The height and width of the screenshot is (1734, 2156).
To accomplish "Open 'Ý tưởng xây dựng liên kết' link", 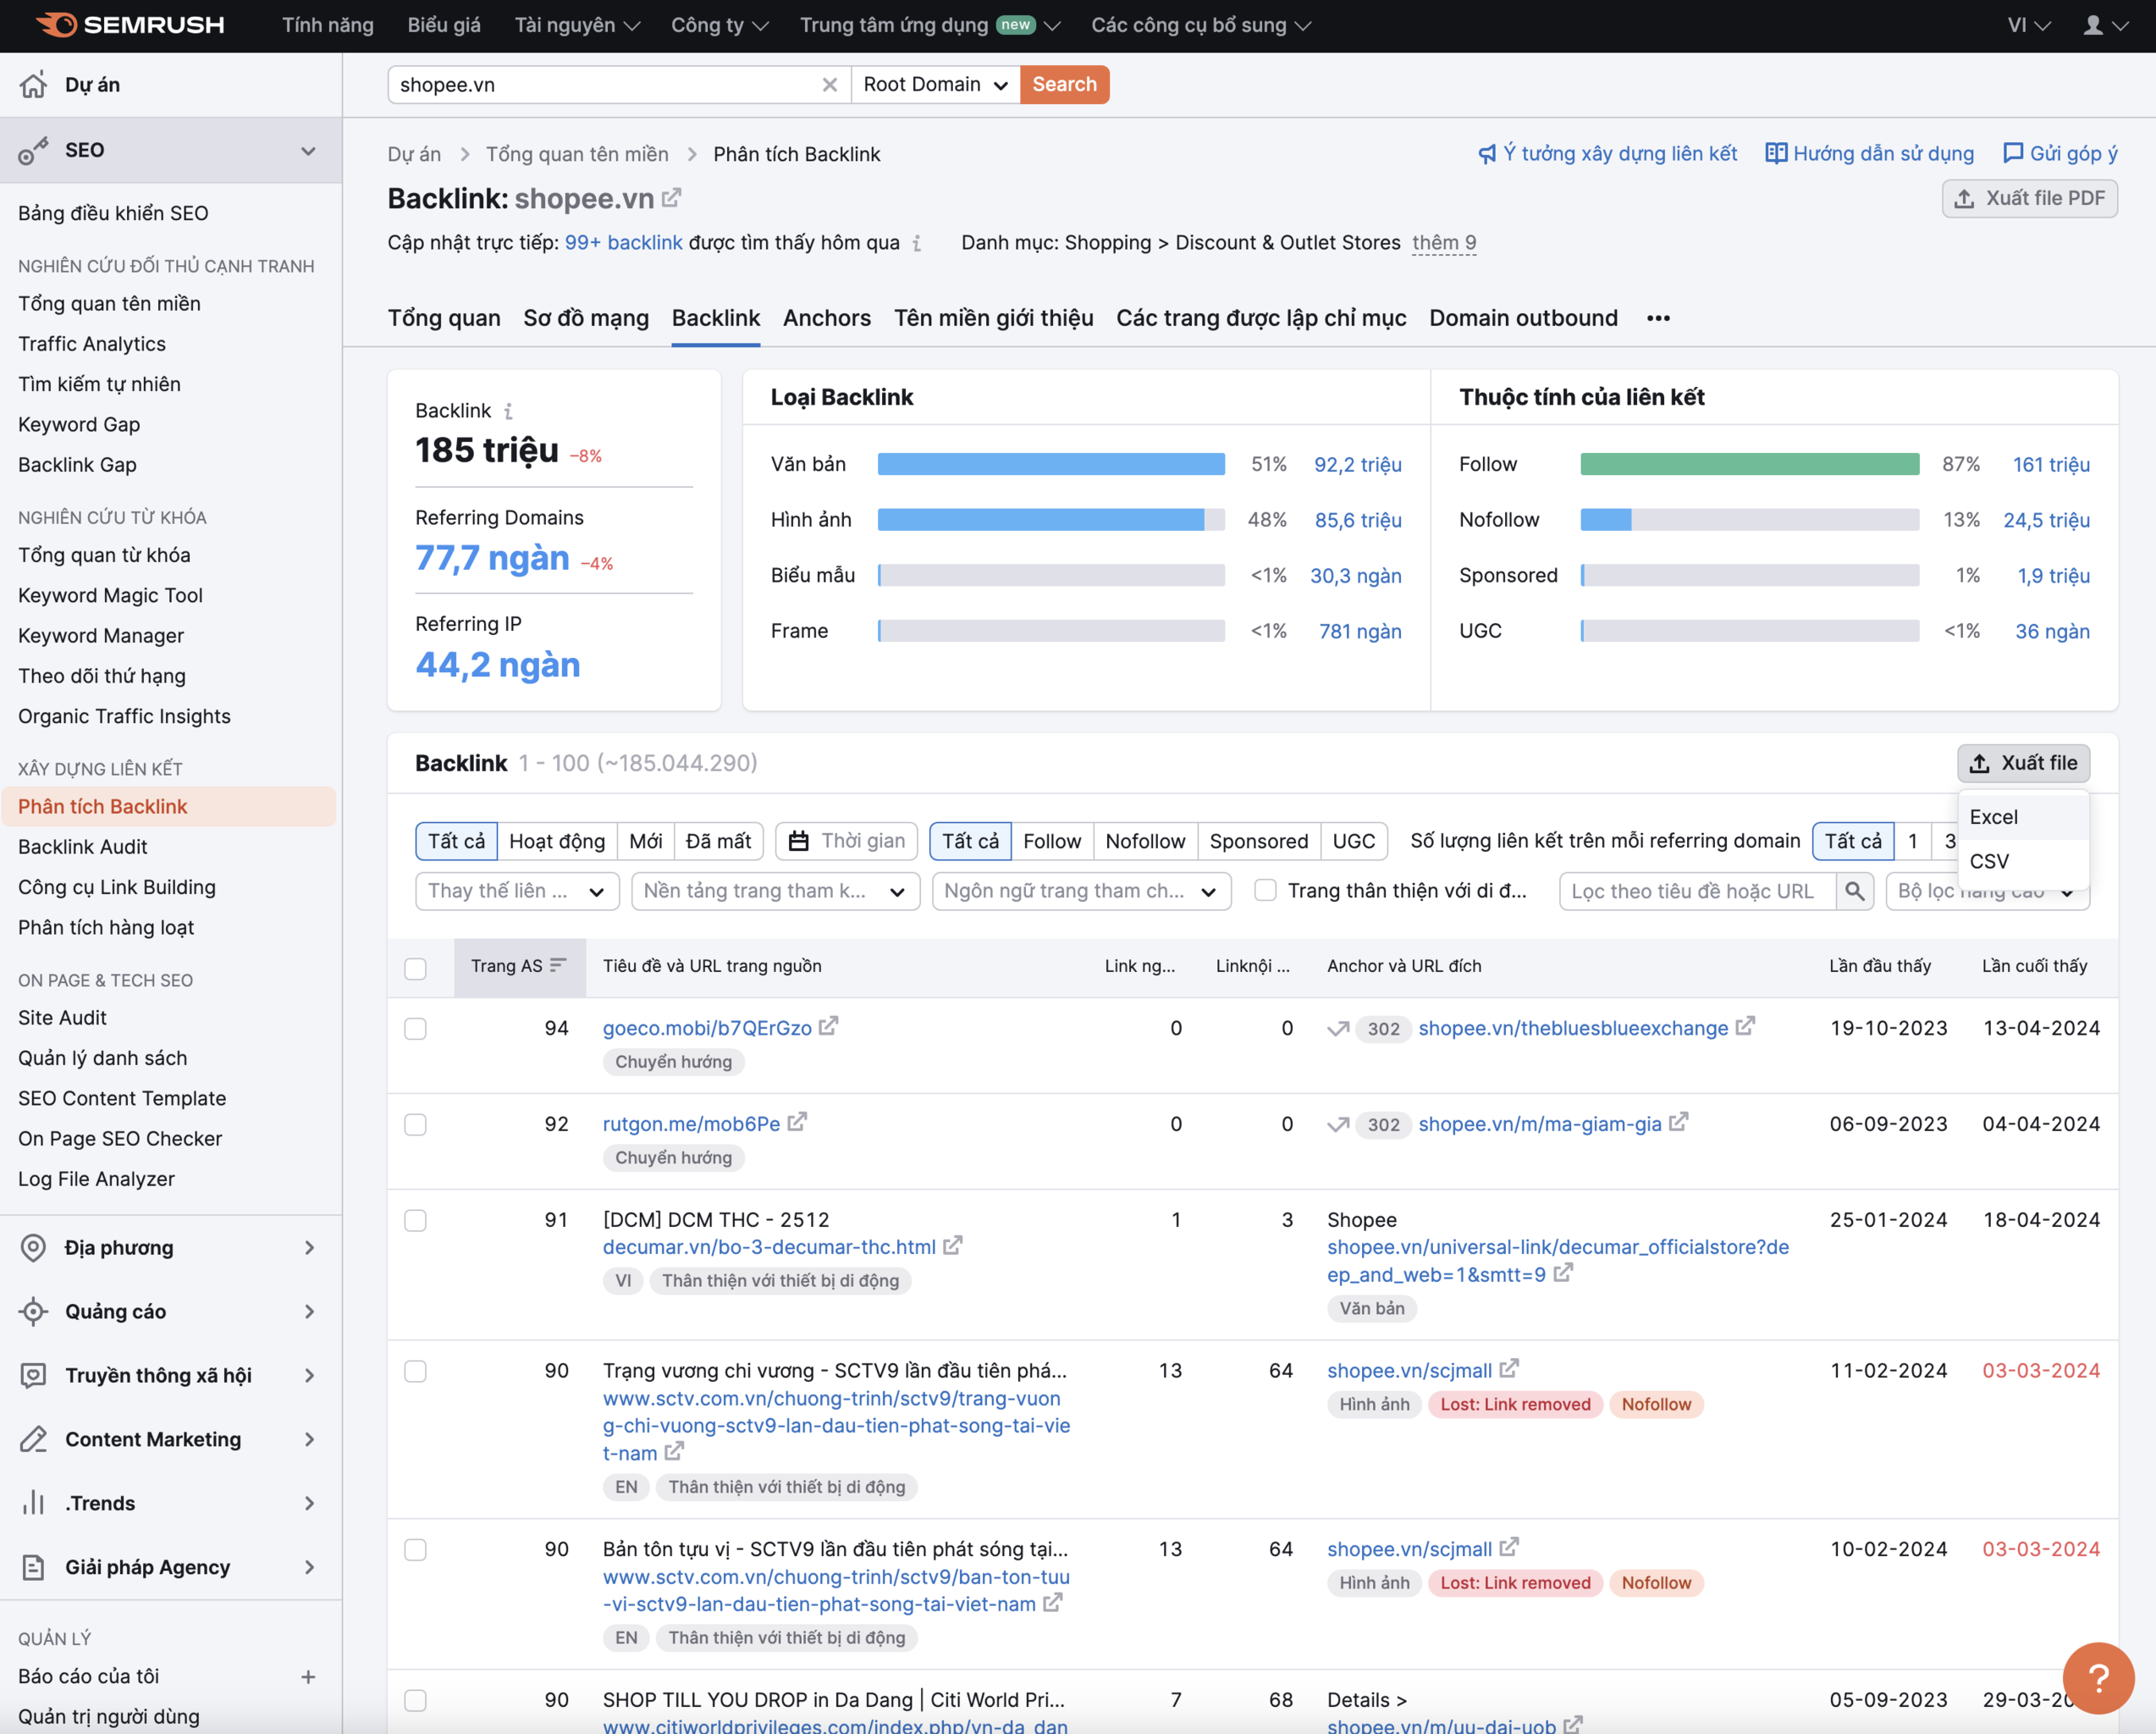I will tap(1607, 153).
